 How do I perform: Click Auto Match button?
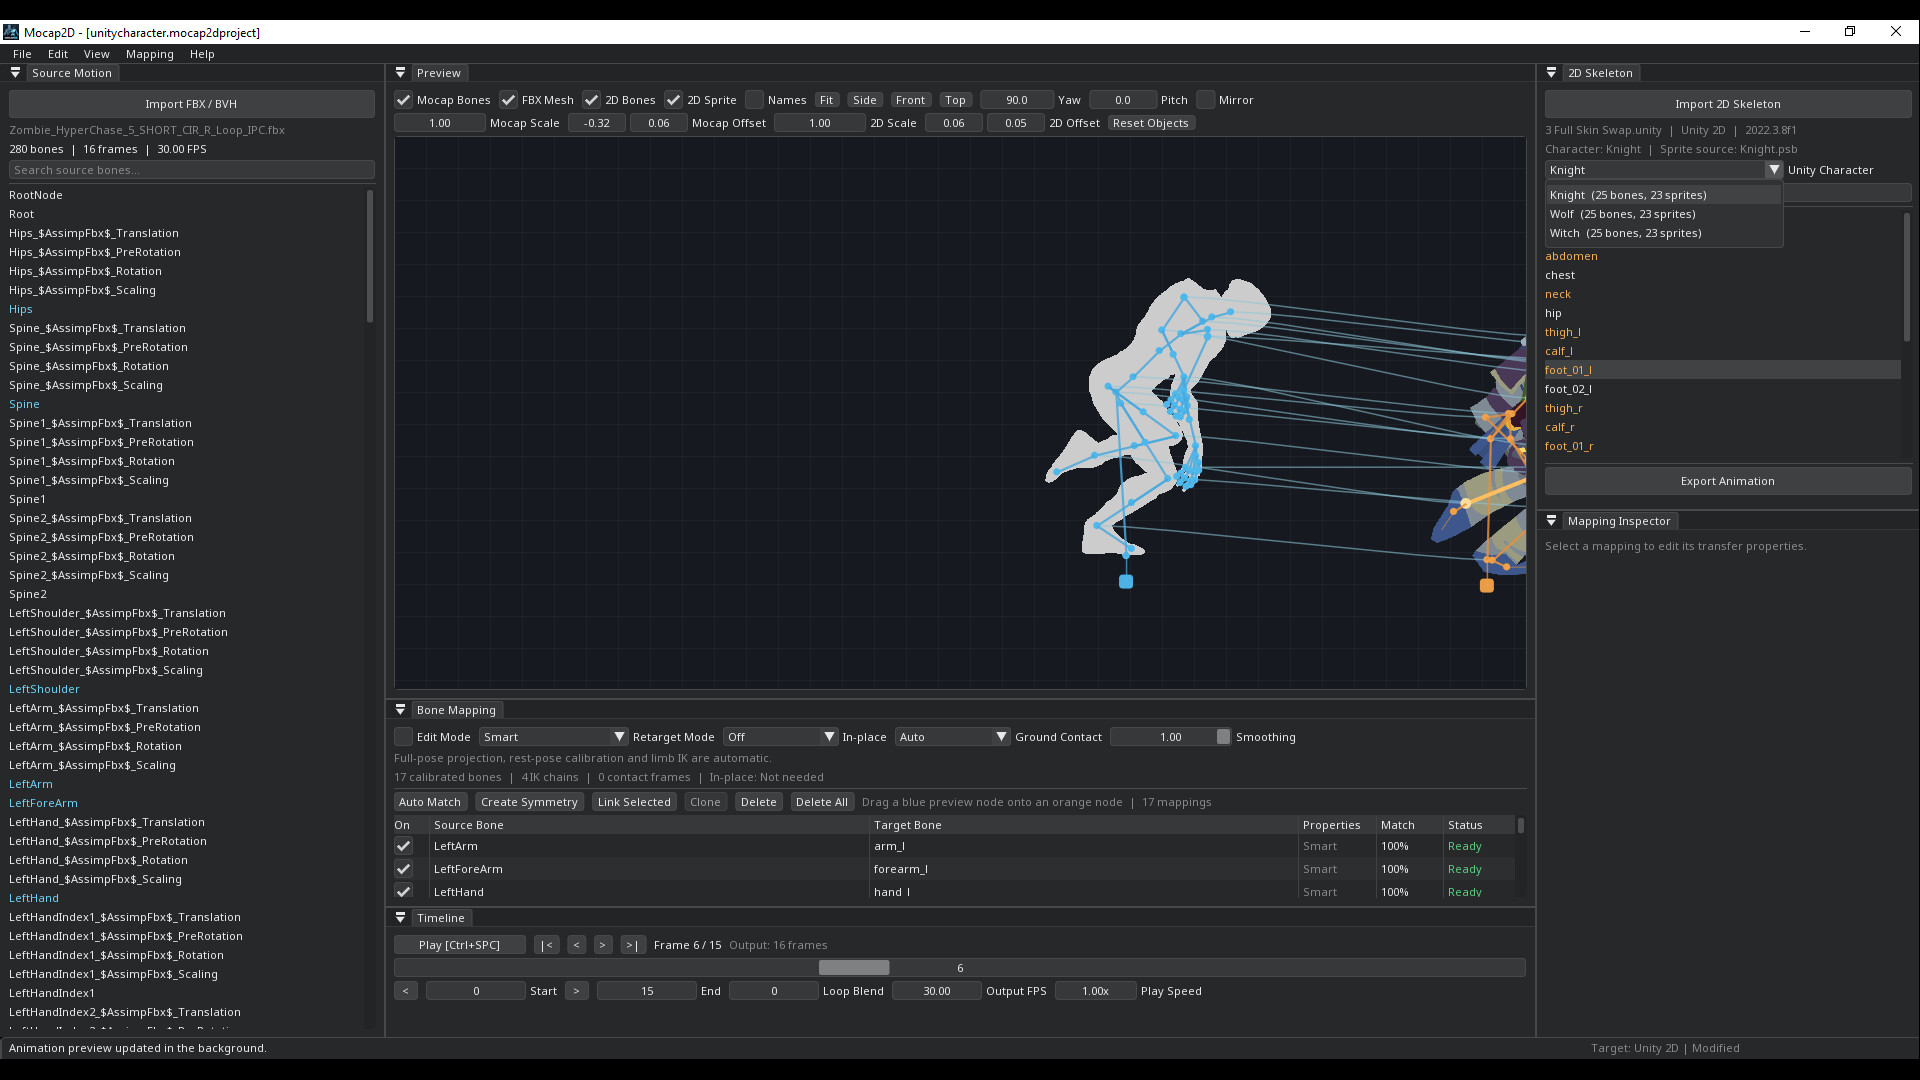(430, 802)
